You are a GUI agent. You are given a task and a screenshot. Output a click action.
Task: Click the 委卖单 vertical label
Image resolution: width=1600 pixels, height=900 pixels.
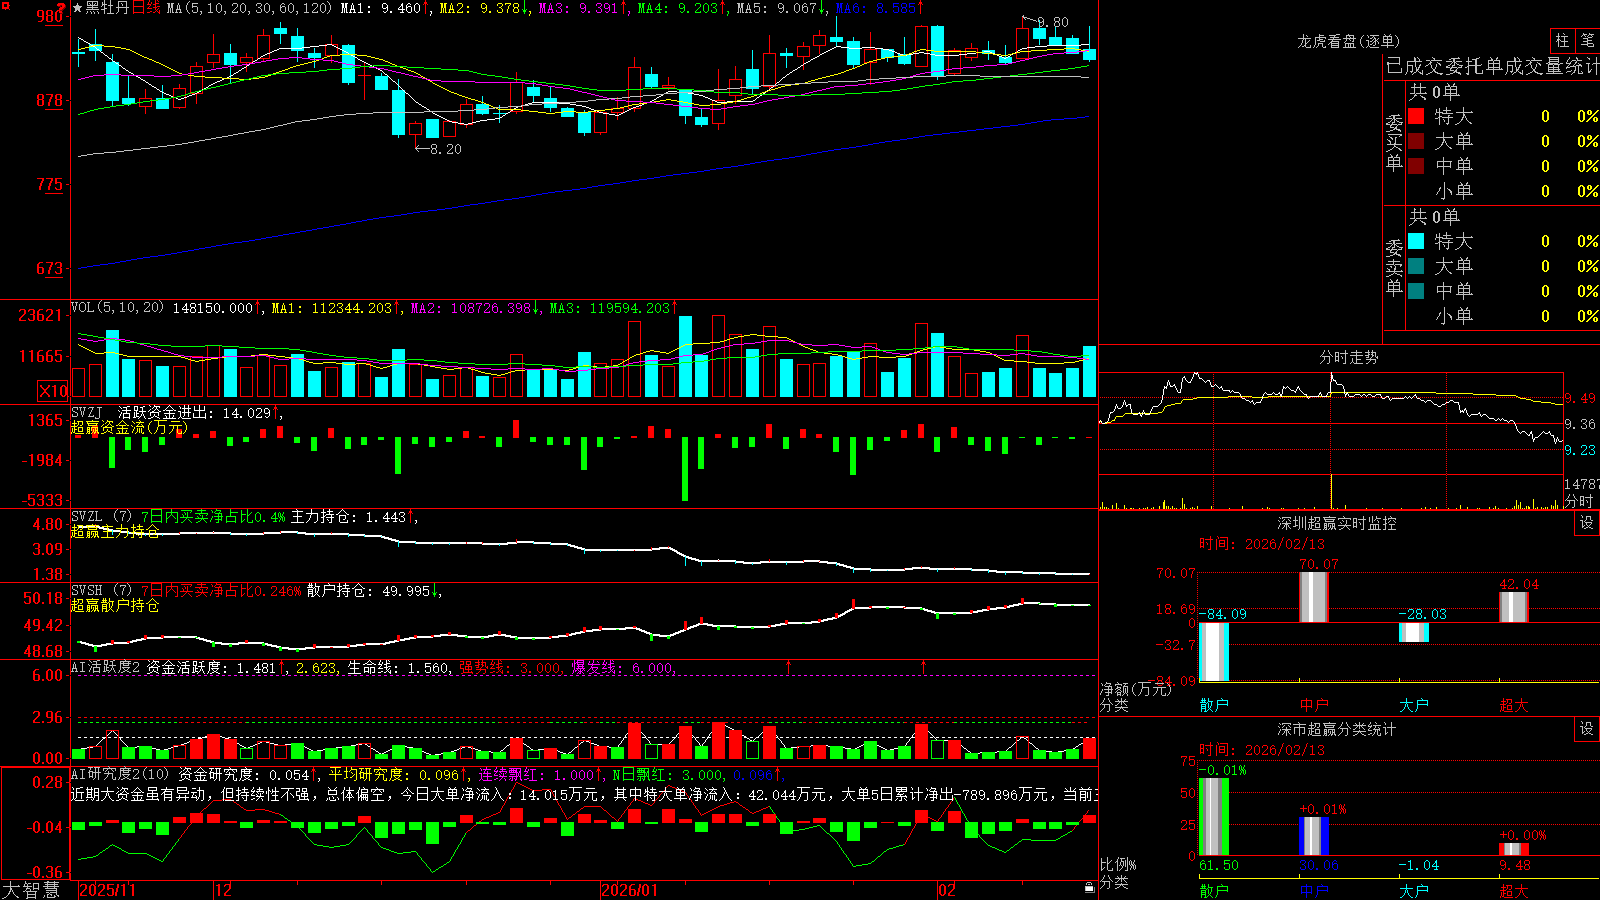[1394, 267]
